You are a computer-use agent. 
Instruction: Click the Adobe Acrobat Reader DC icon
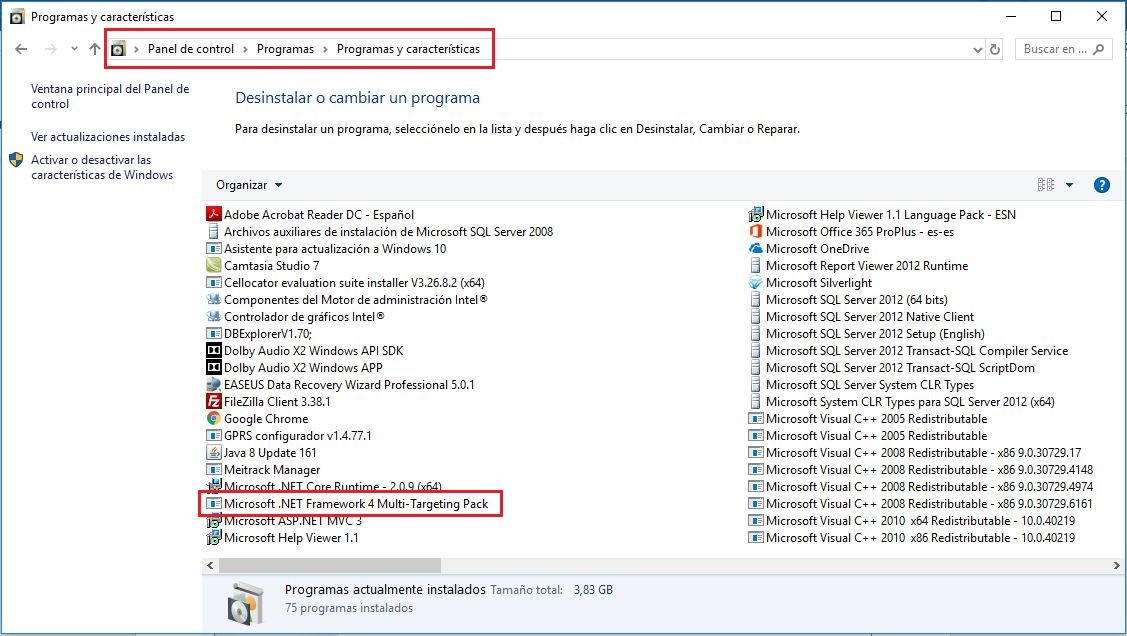(x=213, y=214)
